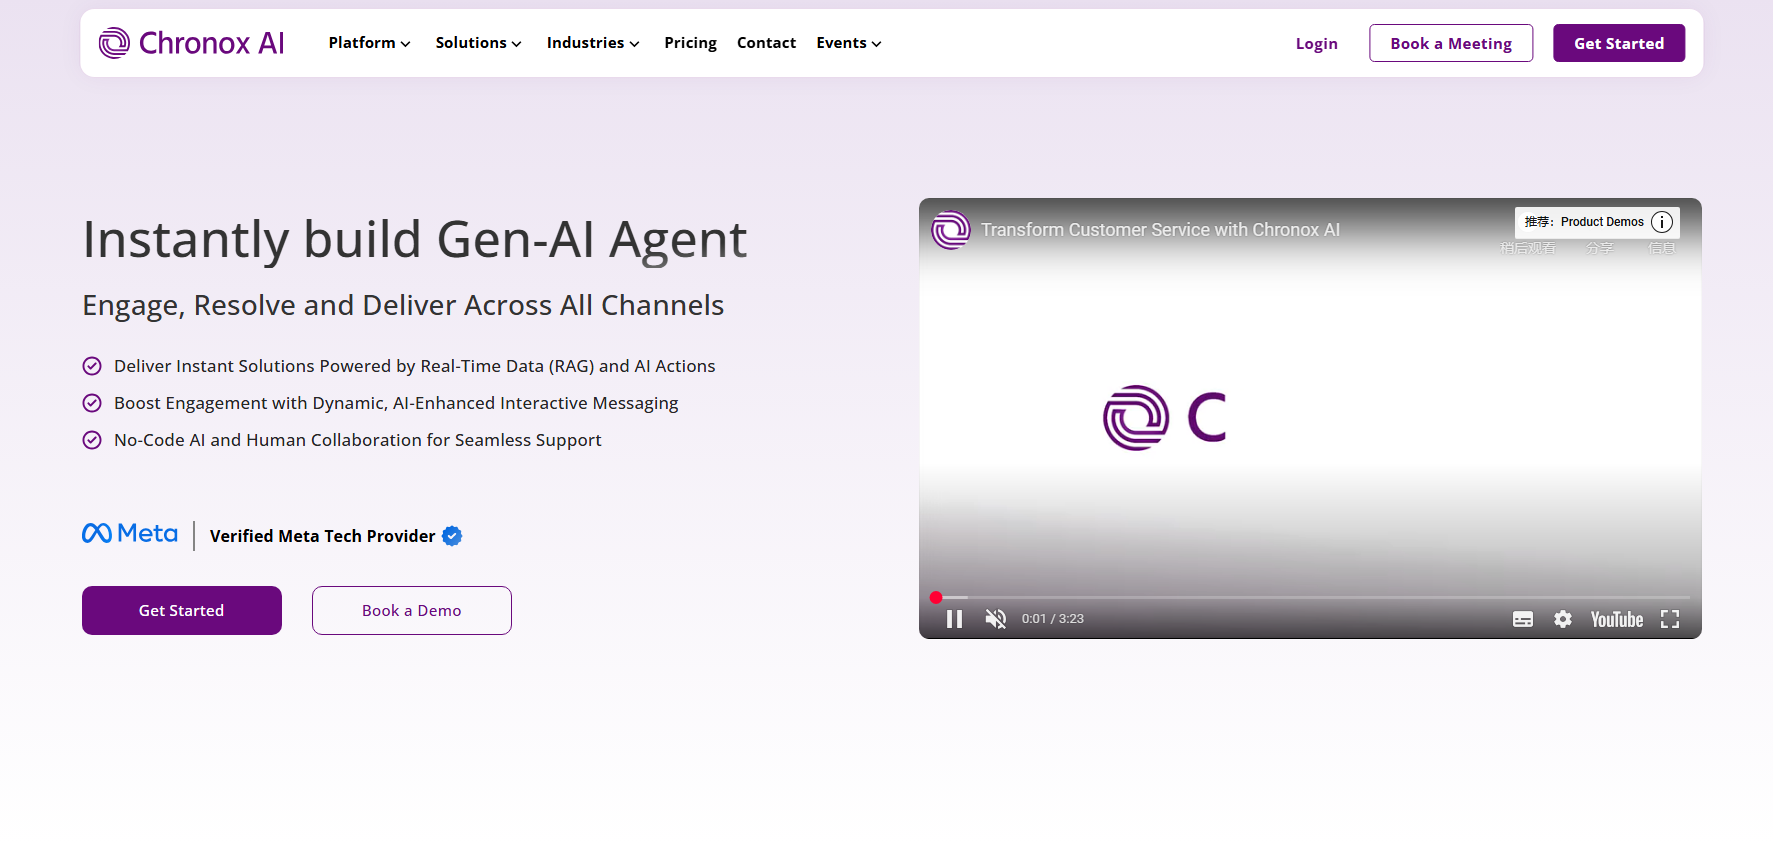
Task: Open video settings gear
Action: pyautogui.click(x=1562, y=619)
